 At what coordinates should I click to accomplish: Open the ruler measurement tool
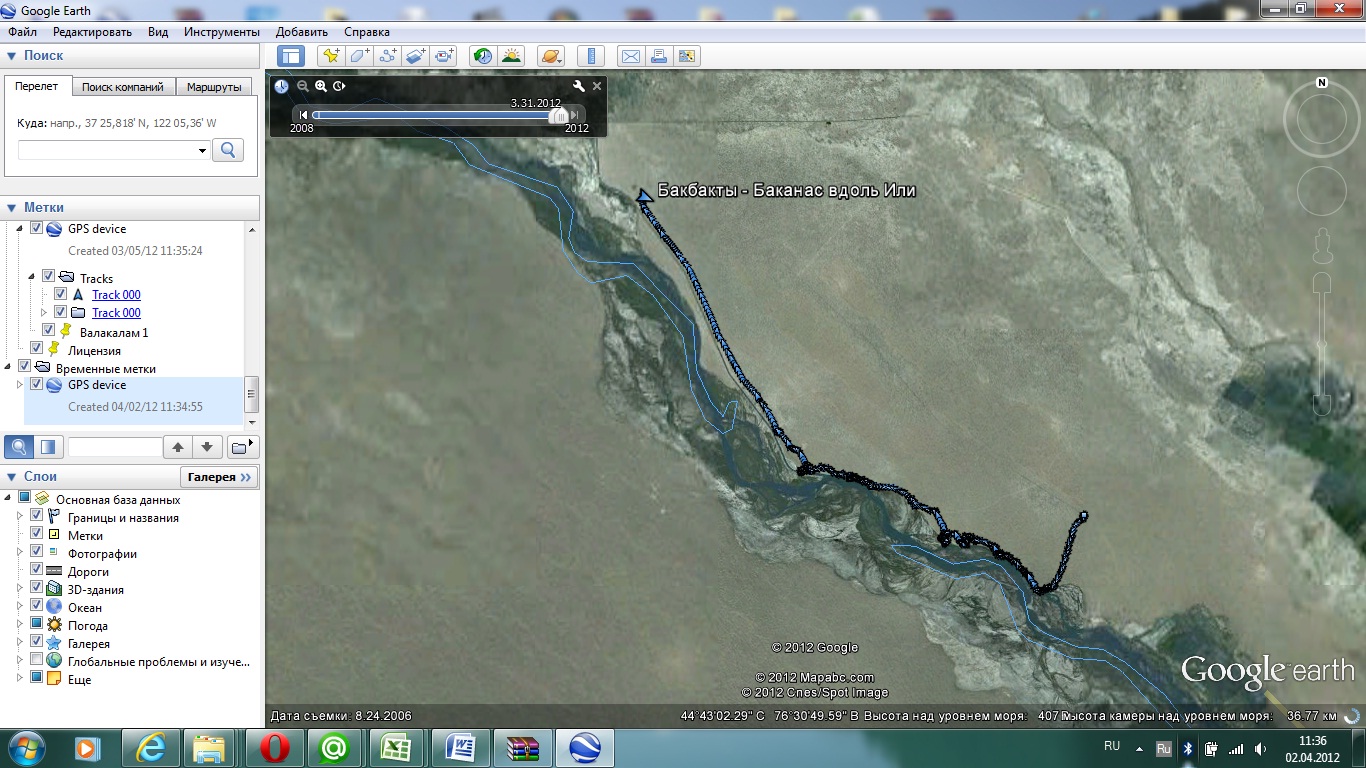tap(591, 56)
